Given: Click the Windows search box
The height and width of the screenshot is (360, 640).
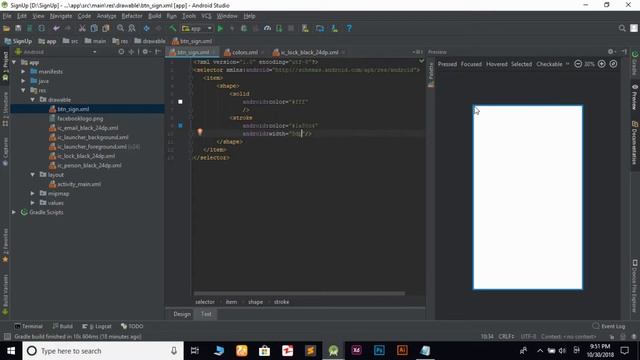Looking at the screenshot, I should pyautogui.click(x=102, y=351).
